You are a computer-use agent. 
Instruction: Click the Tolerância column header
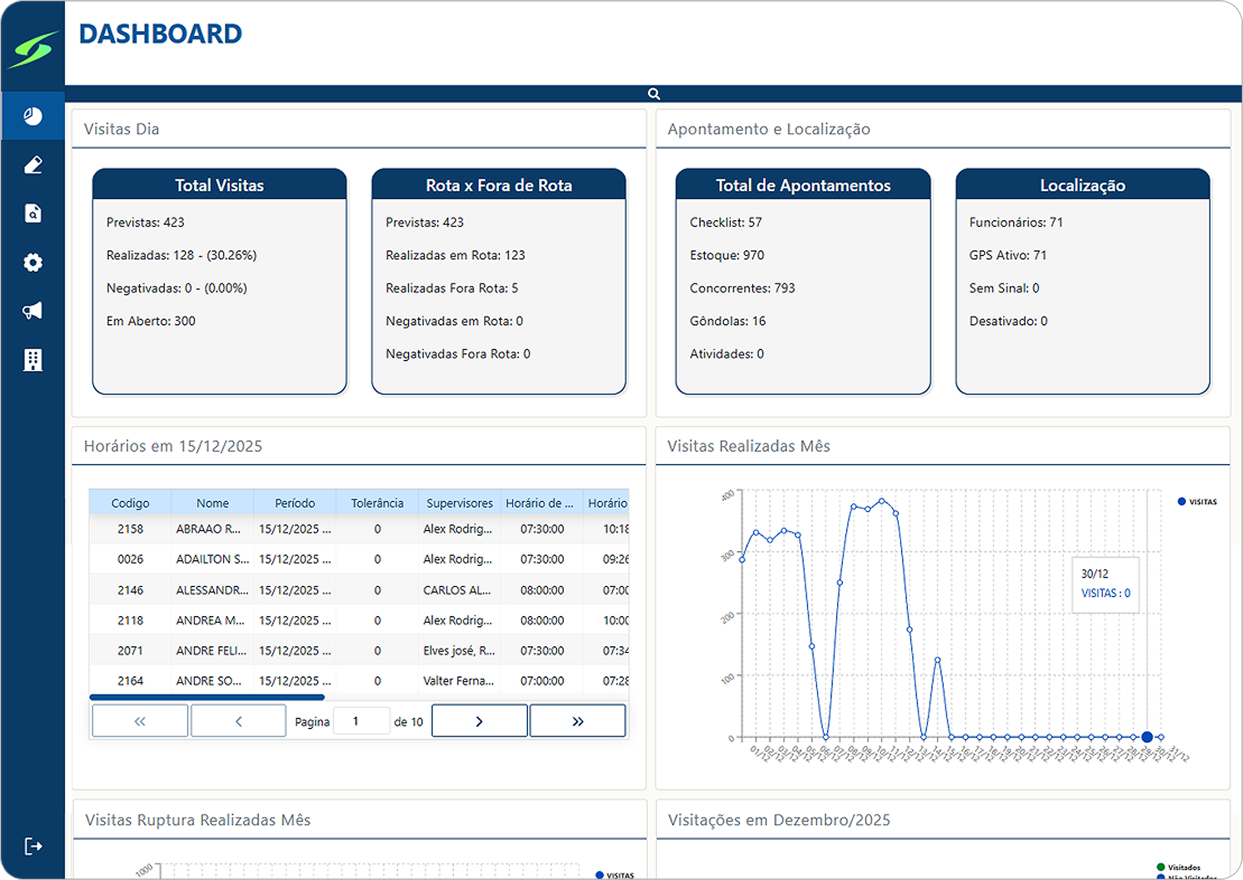[x=377, y=503]
